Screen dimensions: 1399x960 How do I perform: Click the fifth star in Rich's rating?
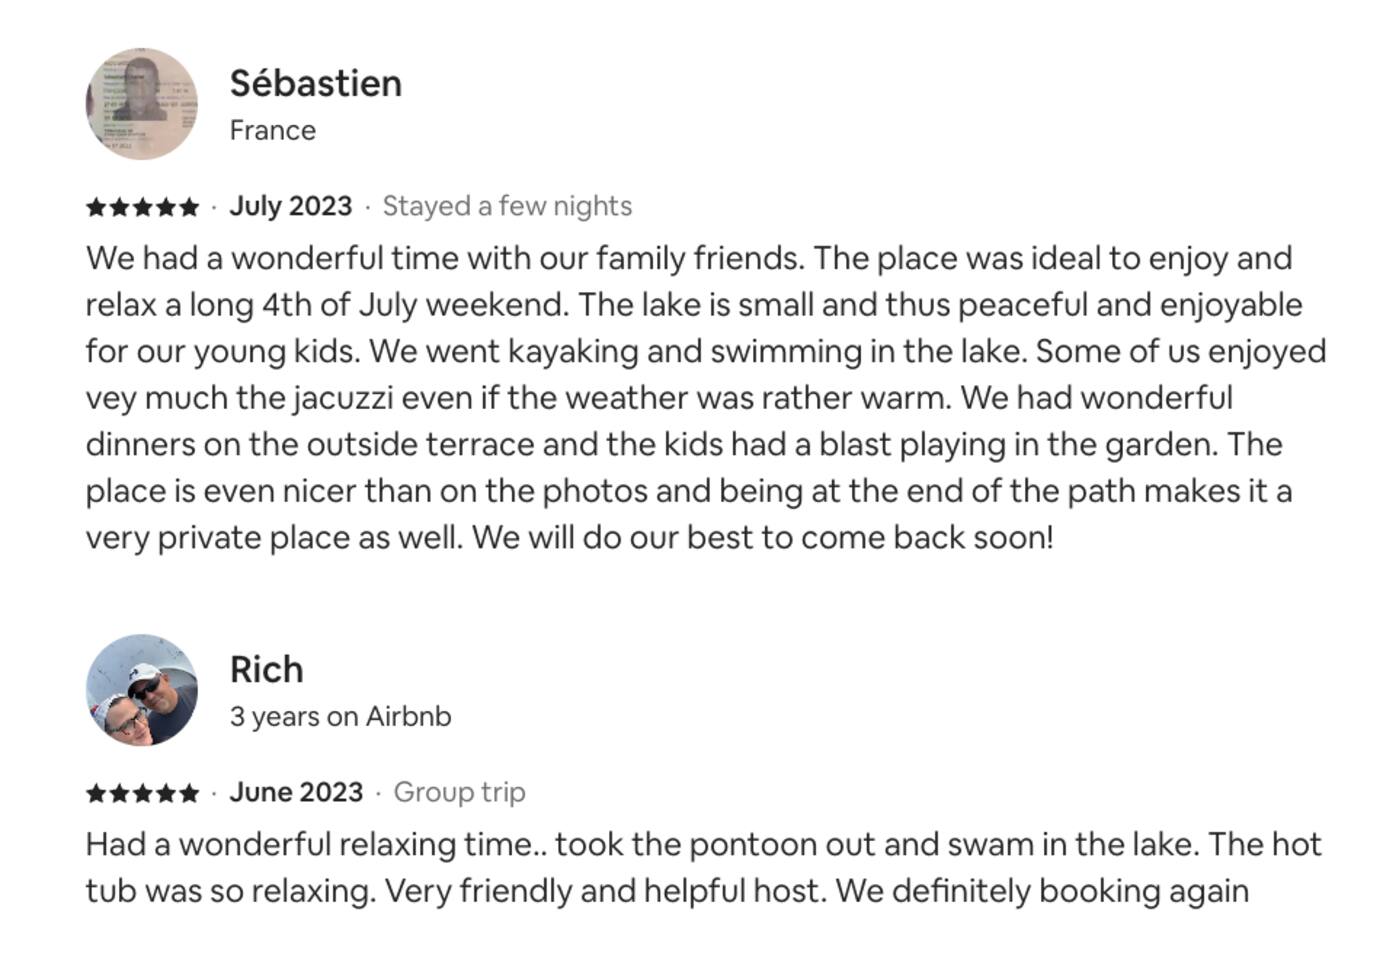click(189, 793)
